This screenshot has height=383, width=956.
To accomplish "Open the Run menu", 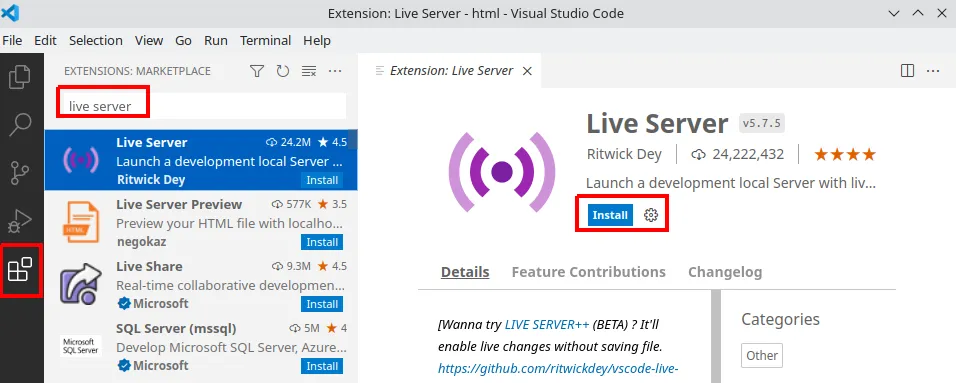I will coord(216,41).
